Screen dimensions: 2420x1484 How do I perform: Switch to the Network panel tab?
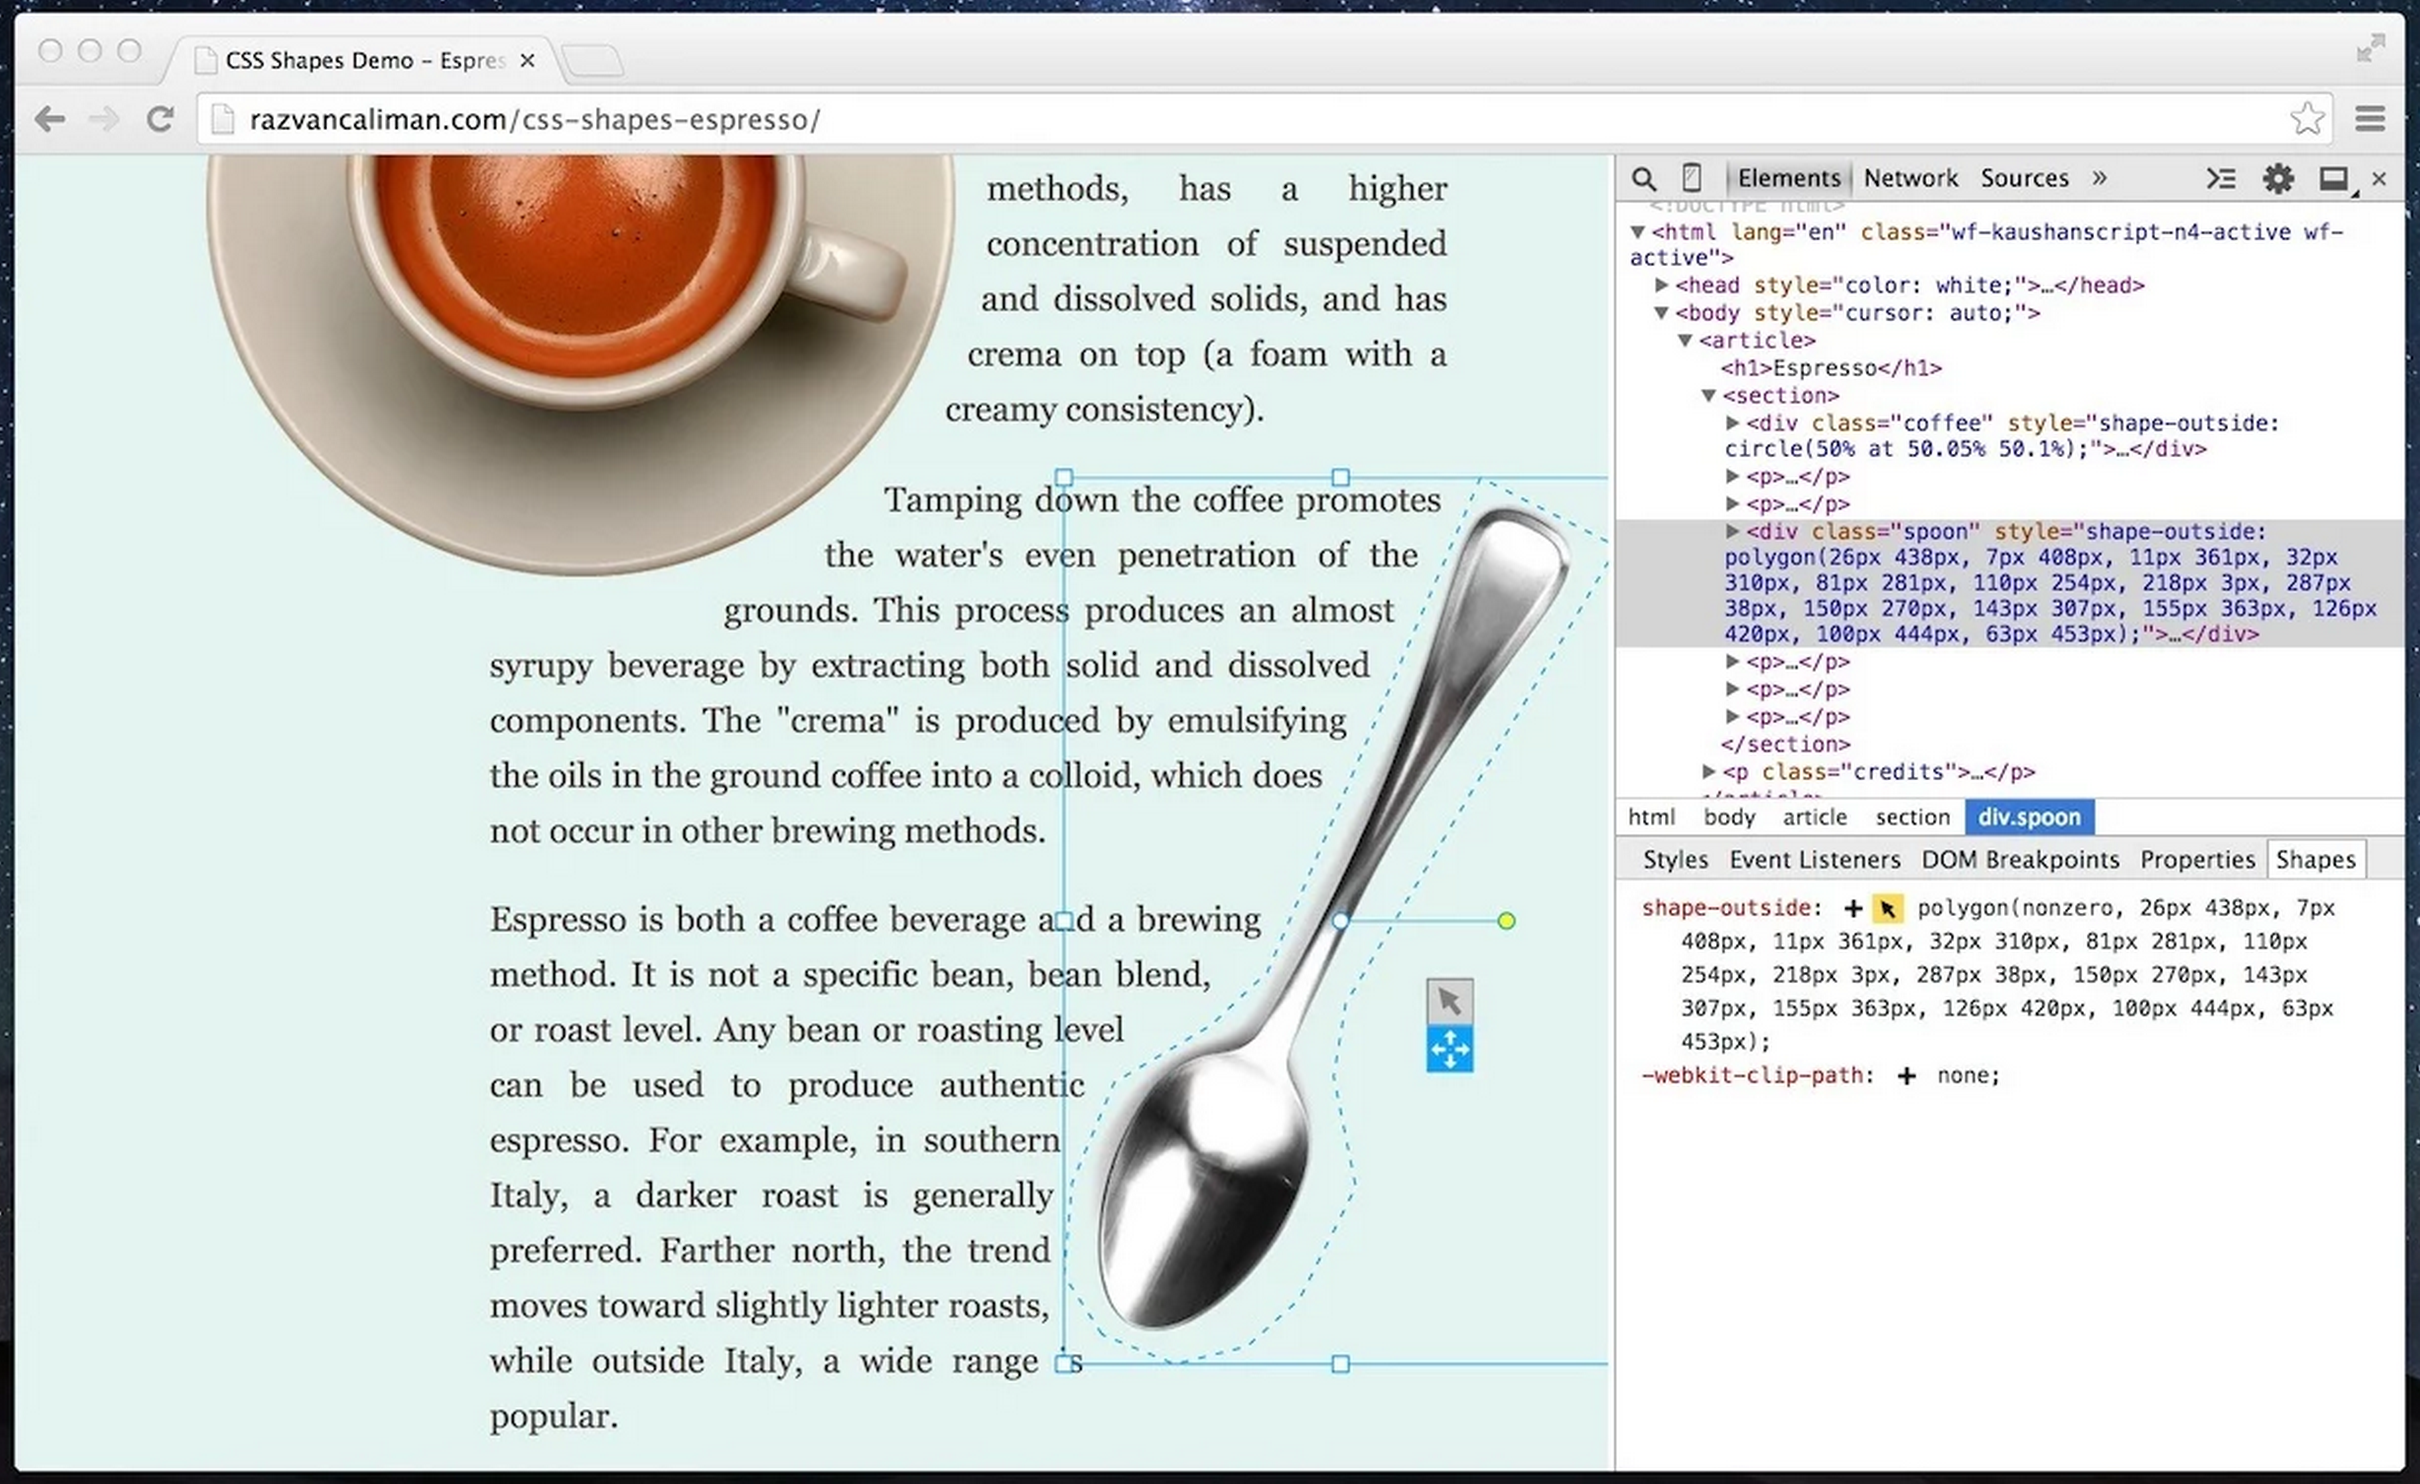pyautogui.click(x=1910, y=178)
